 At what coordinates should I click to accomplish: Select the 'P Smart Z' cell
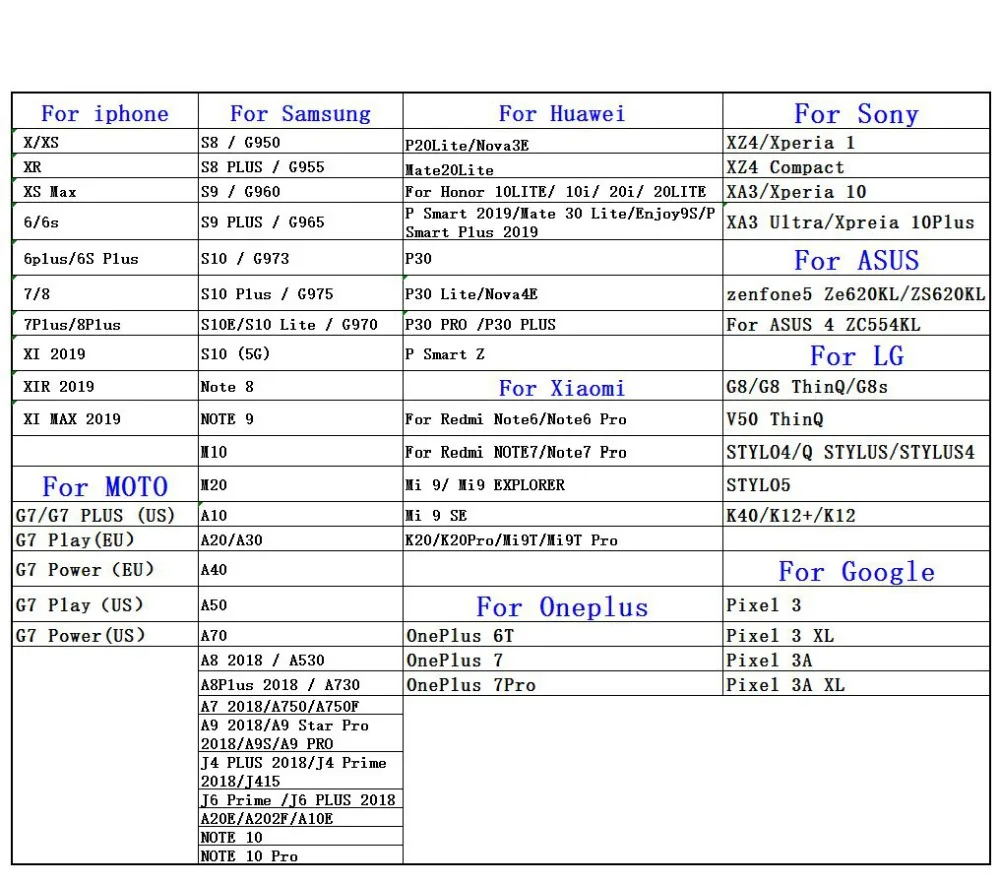[x=562, y=353]
